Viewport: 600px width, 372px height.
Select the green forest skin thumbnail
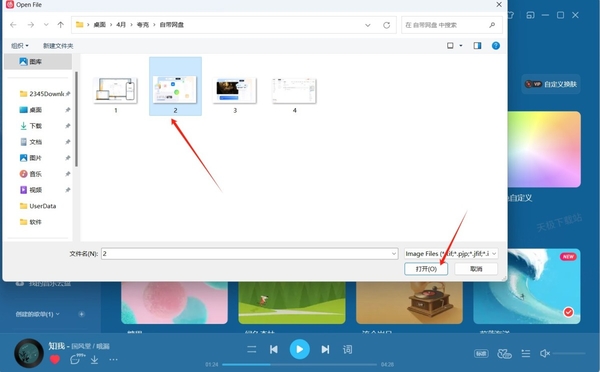tap(292, 303)
